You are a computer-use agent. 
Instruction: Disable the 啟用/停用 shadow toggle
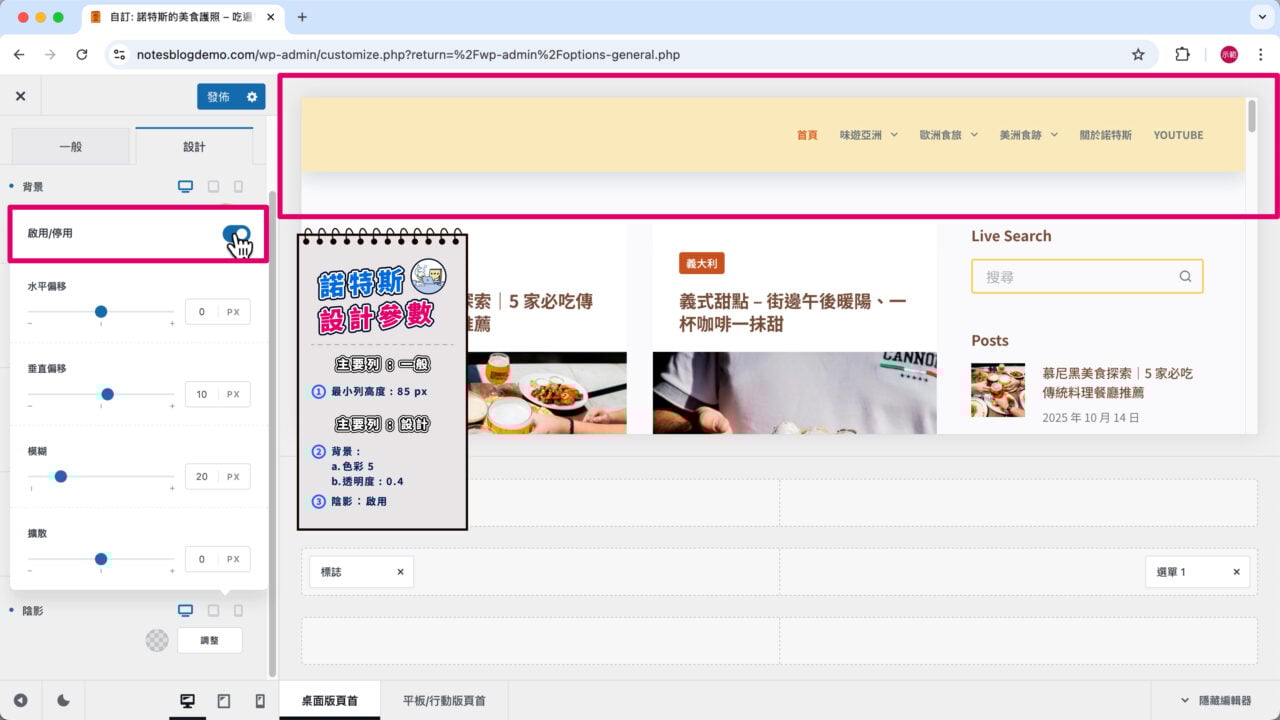point(237,234)
